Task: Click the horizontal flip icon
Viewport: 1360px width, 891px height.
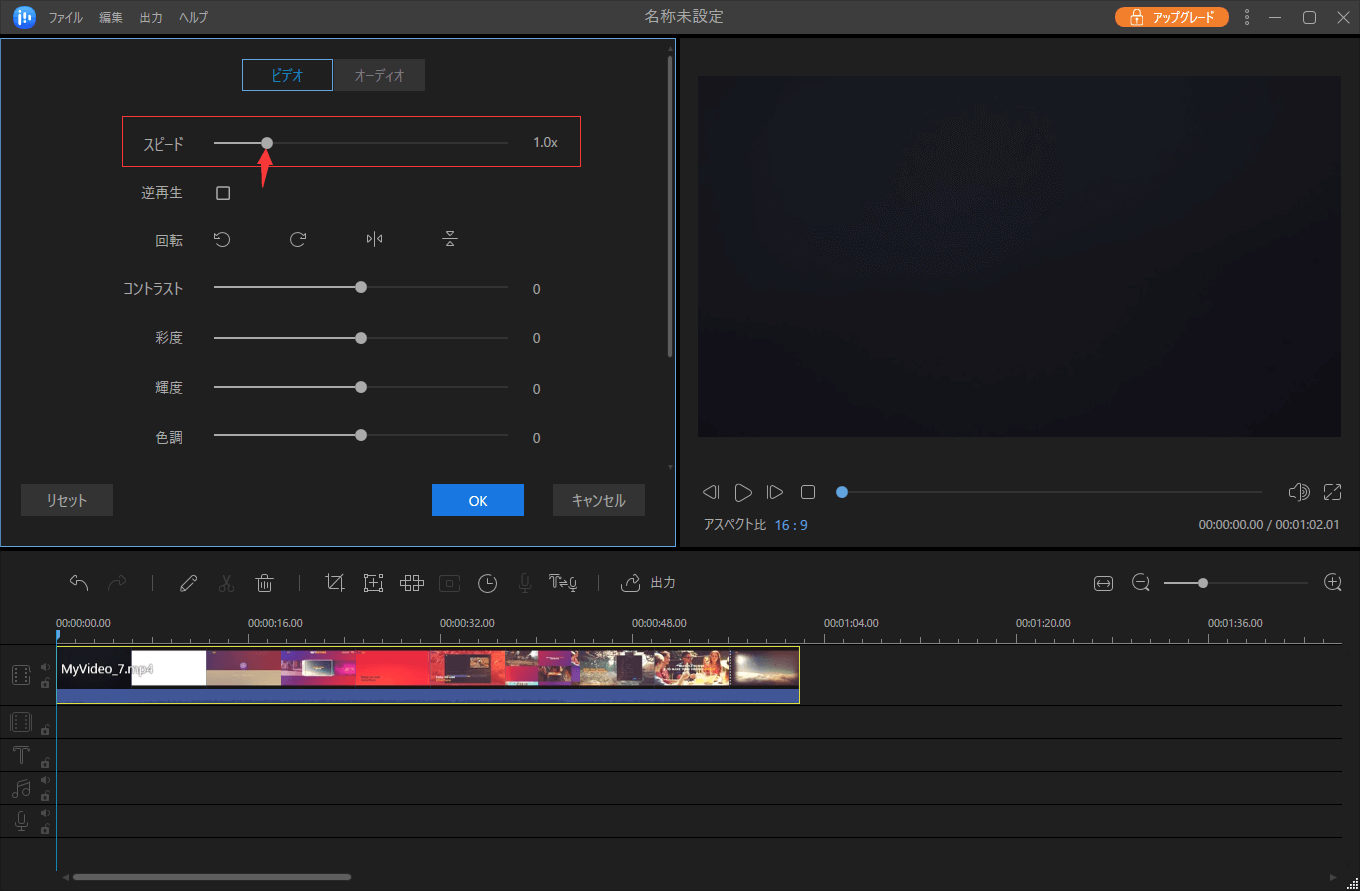Action: point(374,239)
